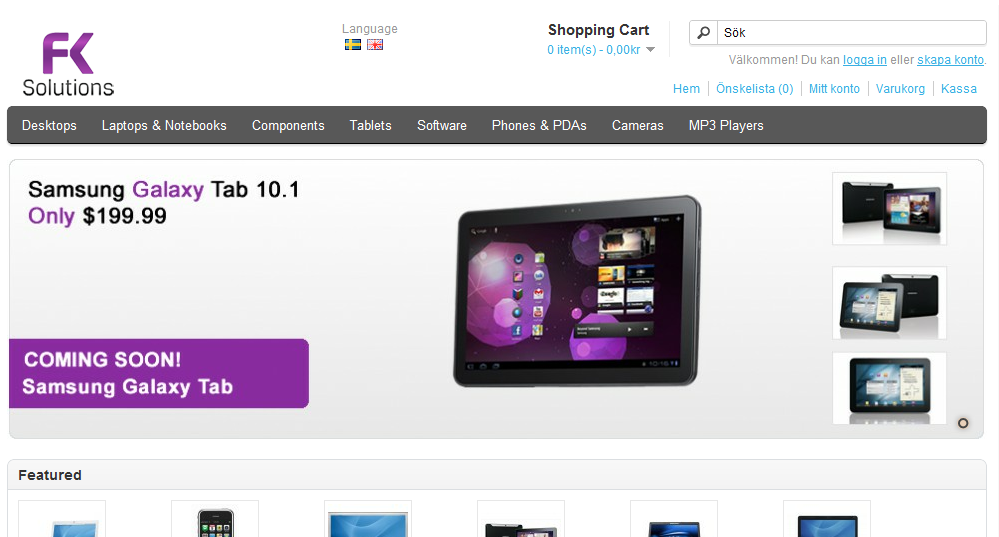Open the Önskelista (0) link

pyautogui.click(x=754, y=89)
